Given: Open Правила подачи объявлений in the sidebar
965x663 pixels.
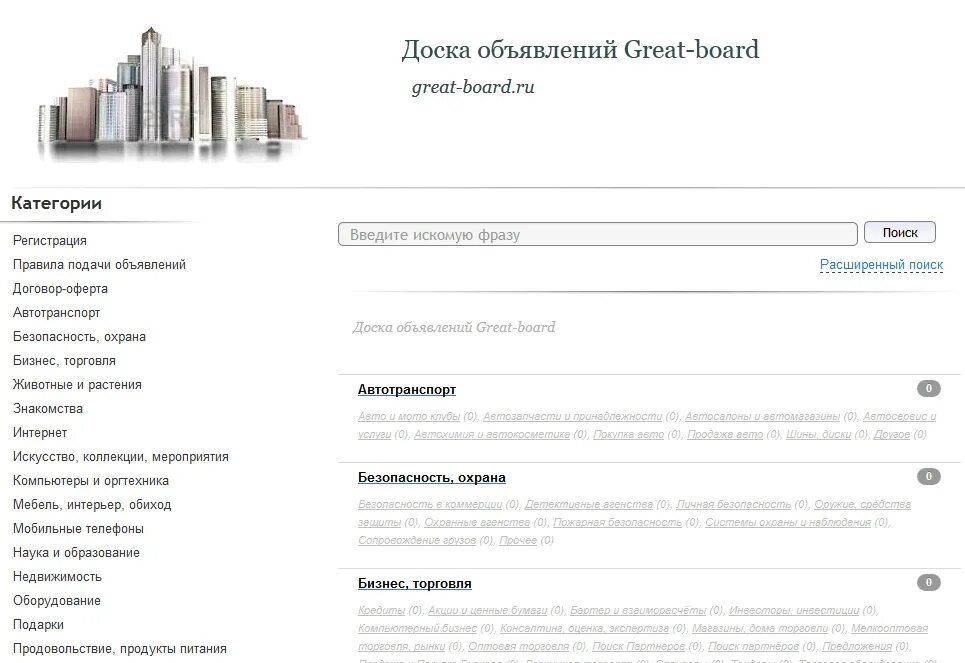Looking at the screenshot, I should (x=99, y=265).
